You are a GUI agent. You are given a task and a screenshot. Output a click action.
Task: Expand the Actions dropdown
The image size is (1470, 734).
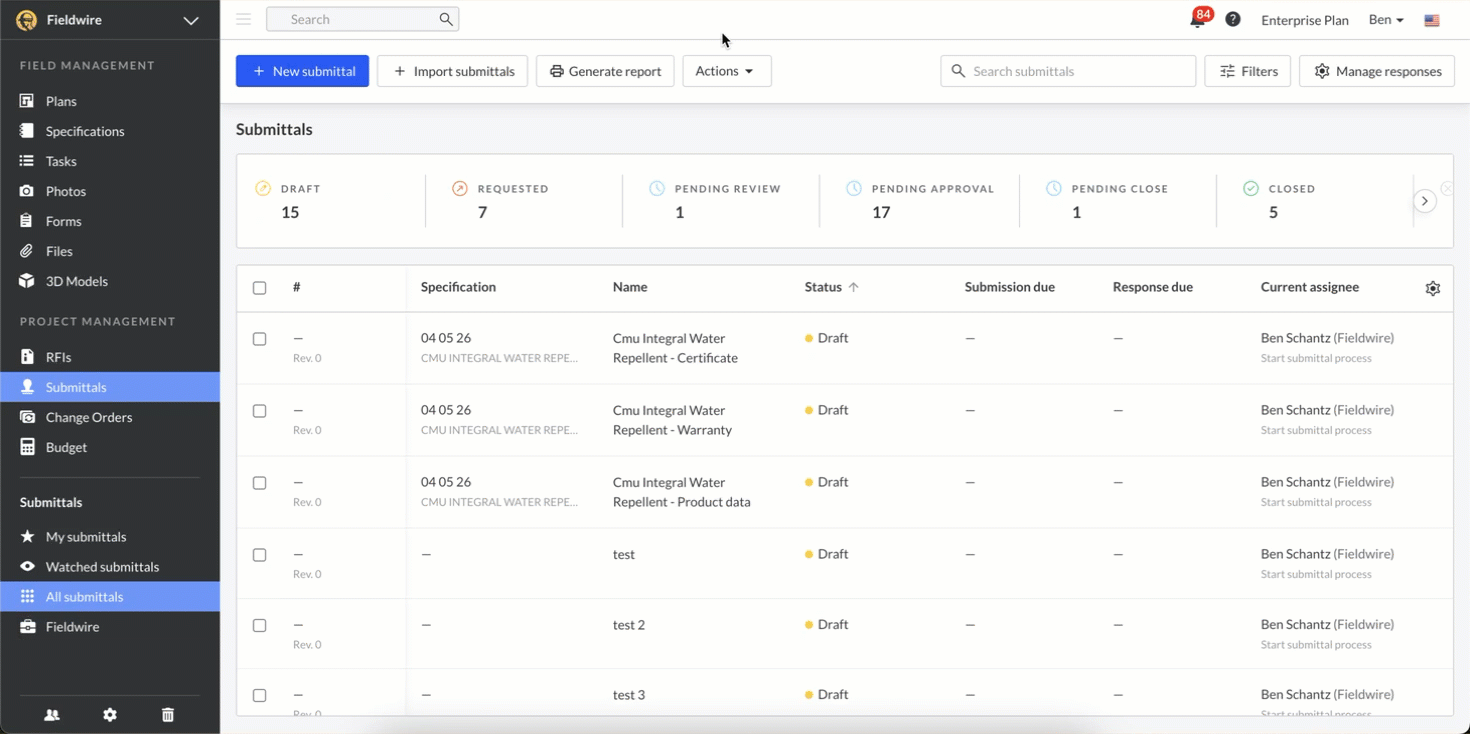[726, 71]
